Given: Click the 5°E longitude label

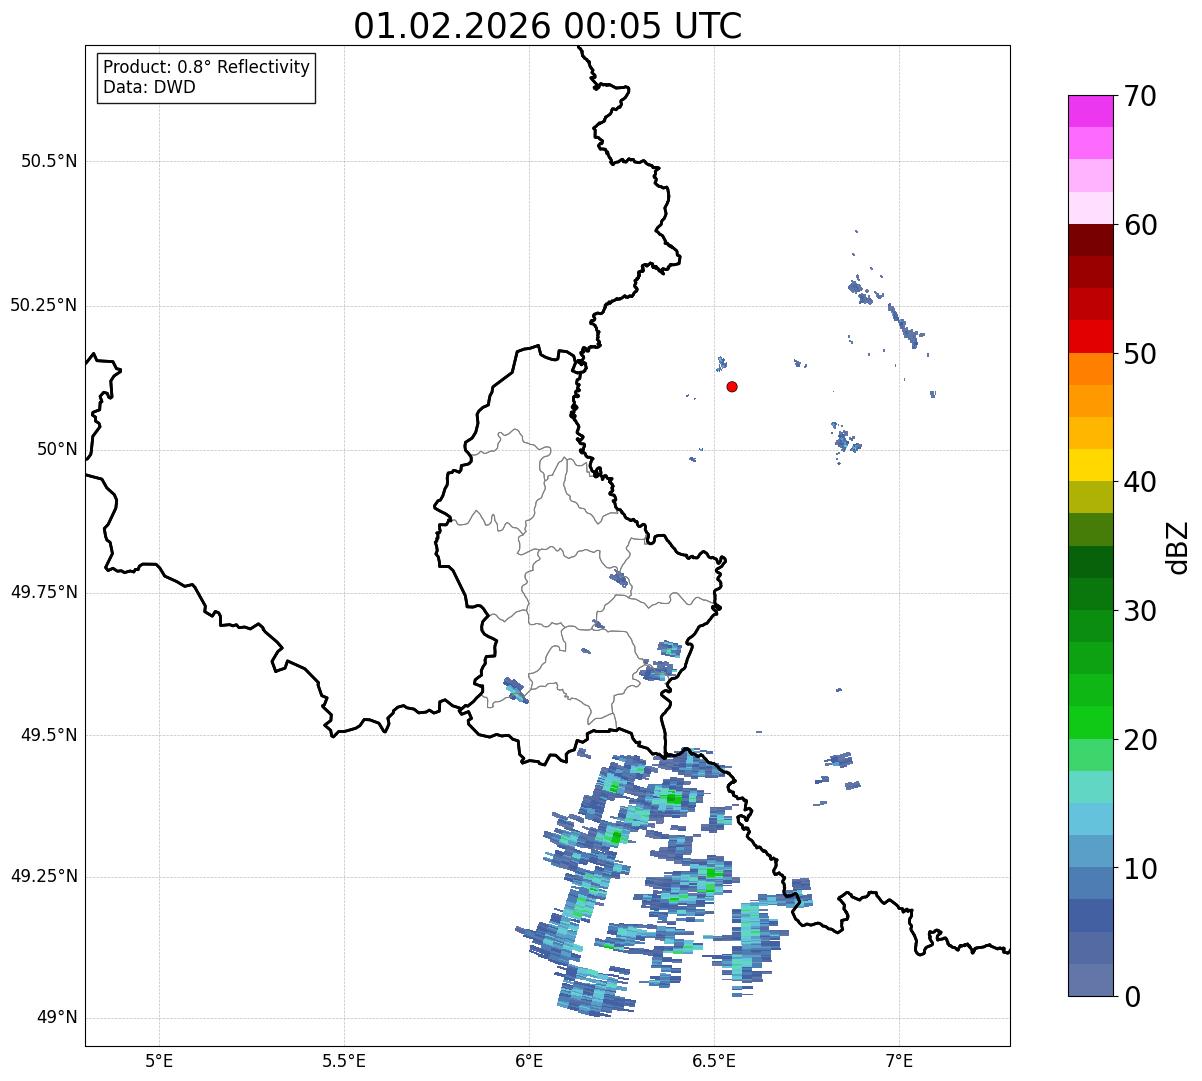Looking at the screenshot, I should pyautogui.click(x=159, y=1061).
